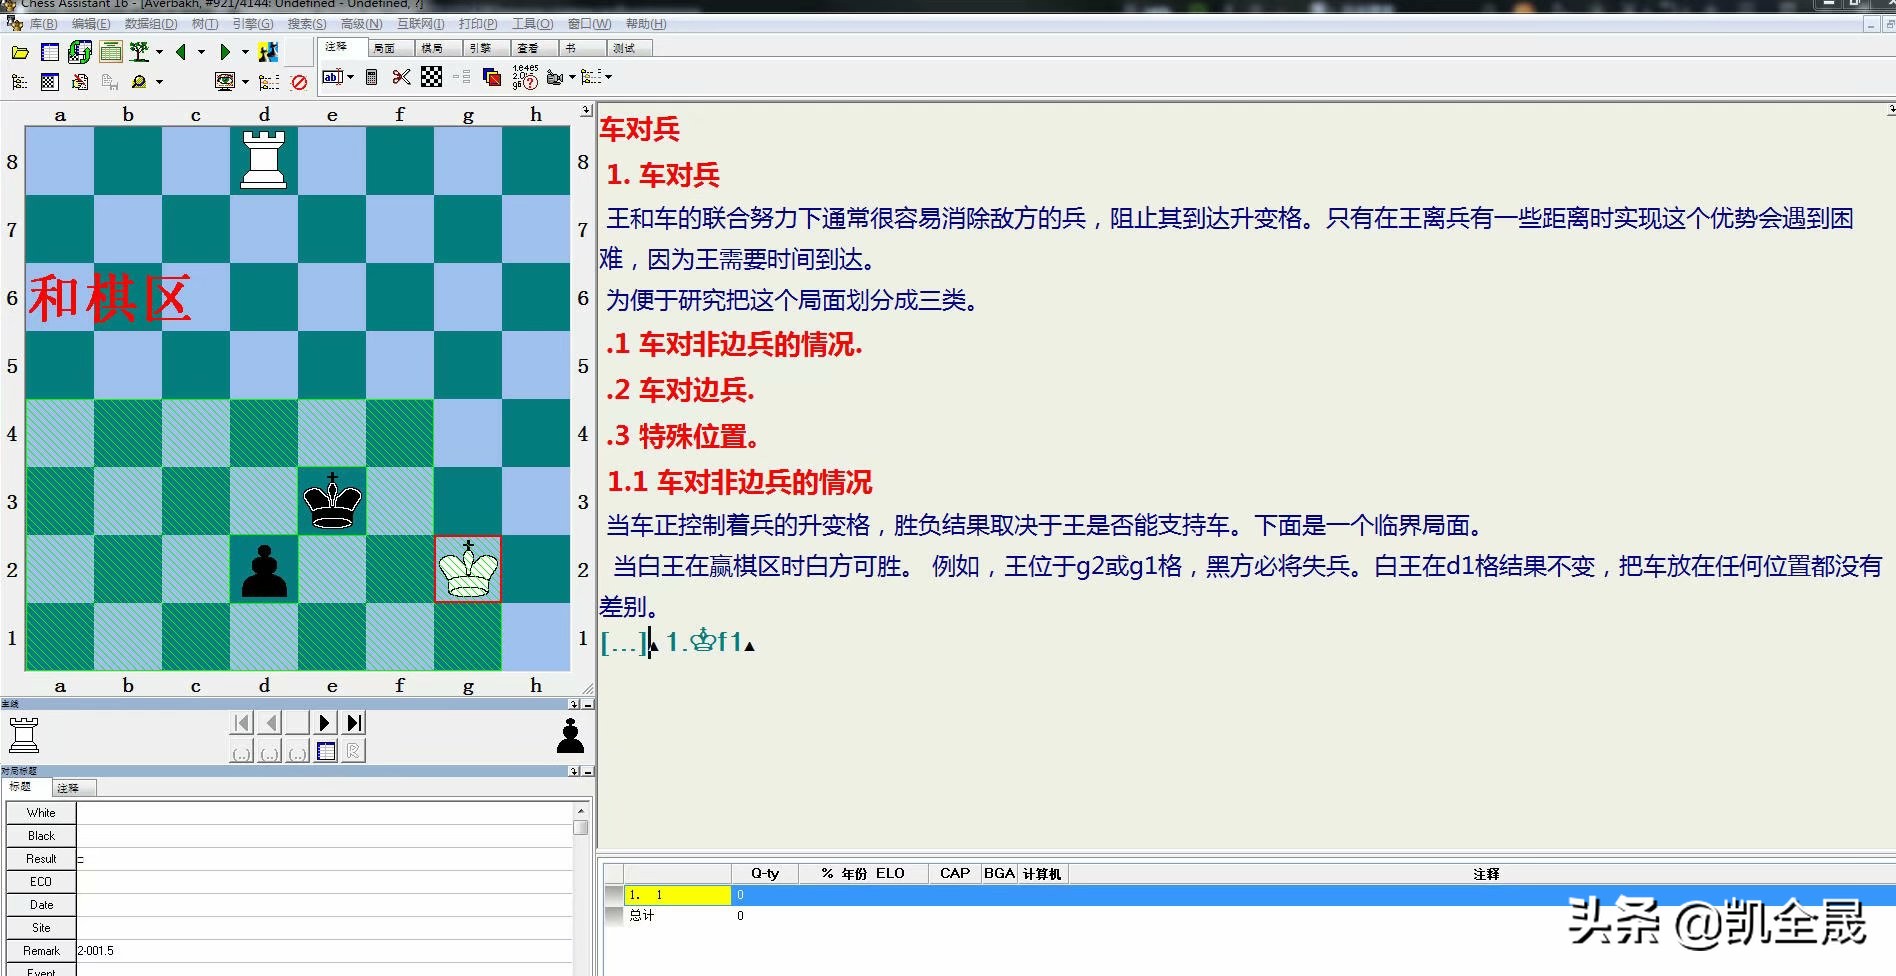Select the 'ab' text annotation tool
Screen dimensions: 1896x976
[x=334, y=77]
